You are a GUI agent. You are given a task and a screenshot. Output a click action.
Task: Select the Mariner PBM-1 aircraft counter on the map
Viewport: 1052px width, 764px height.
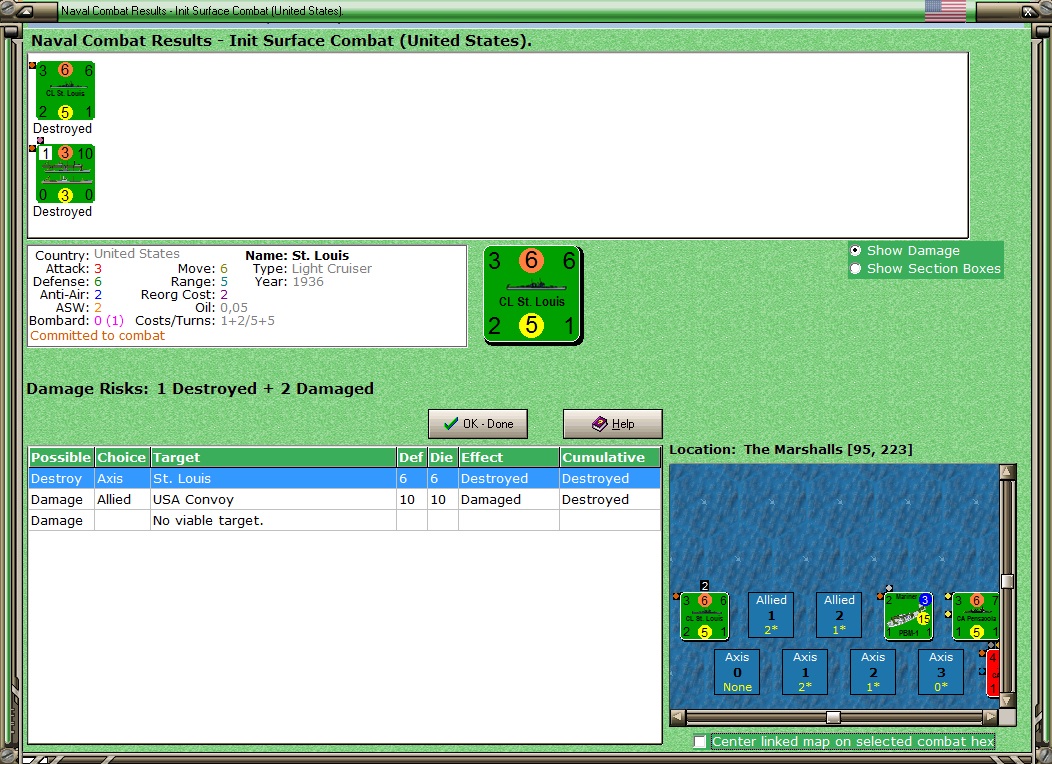908,616
